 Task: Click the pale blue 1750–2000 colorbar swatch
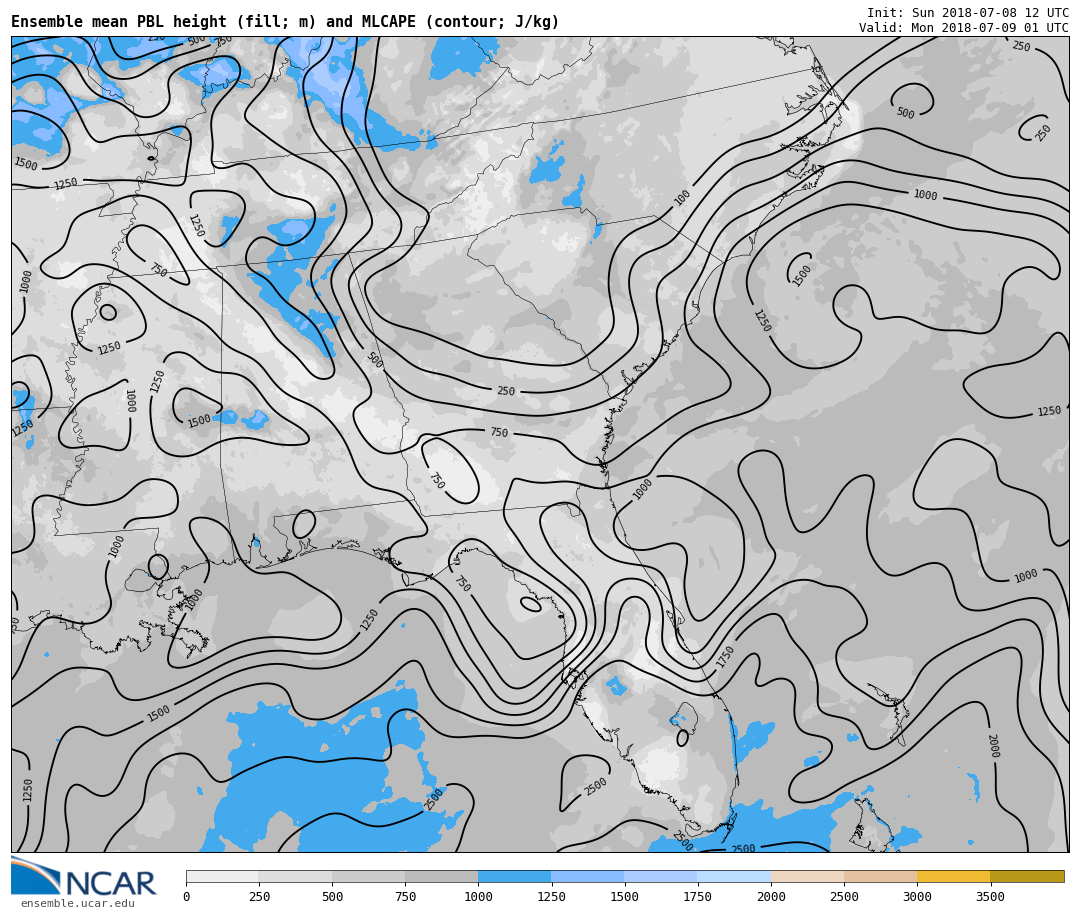(734, 876)
